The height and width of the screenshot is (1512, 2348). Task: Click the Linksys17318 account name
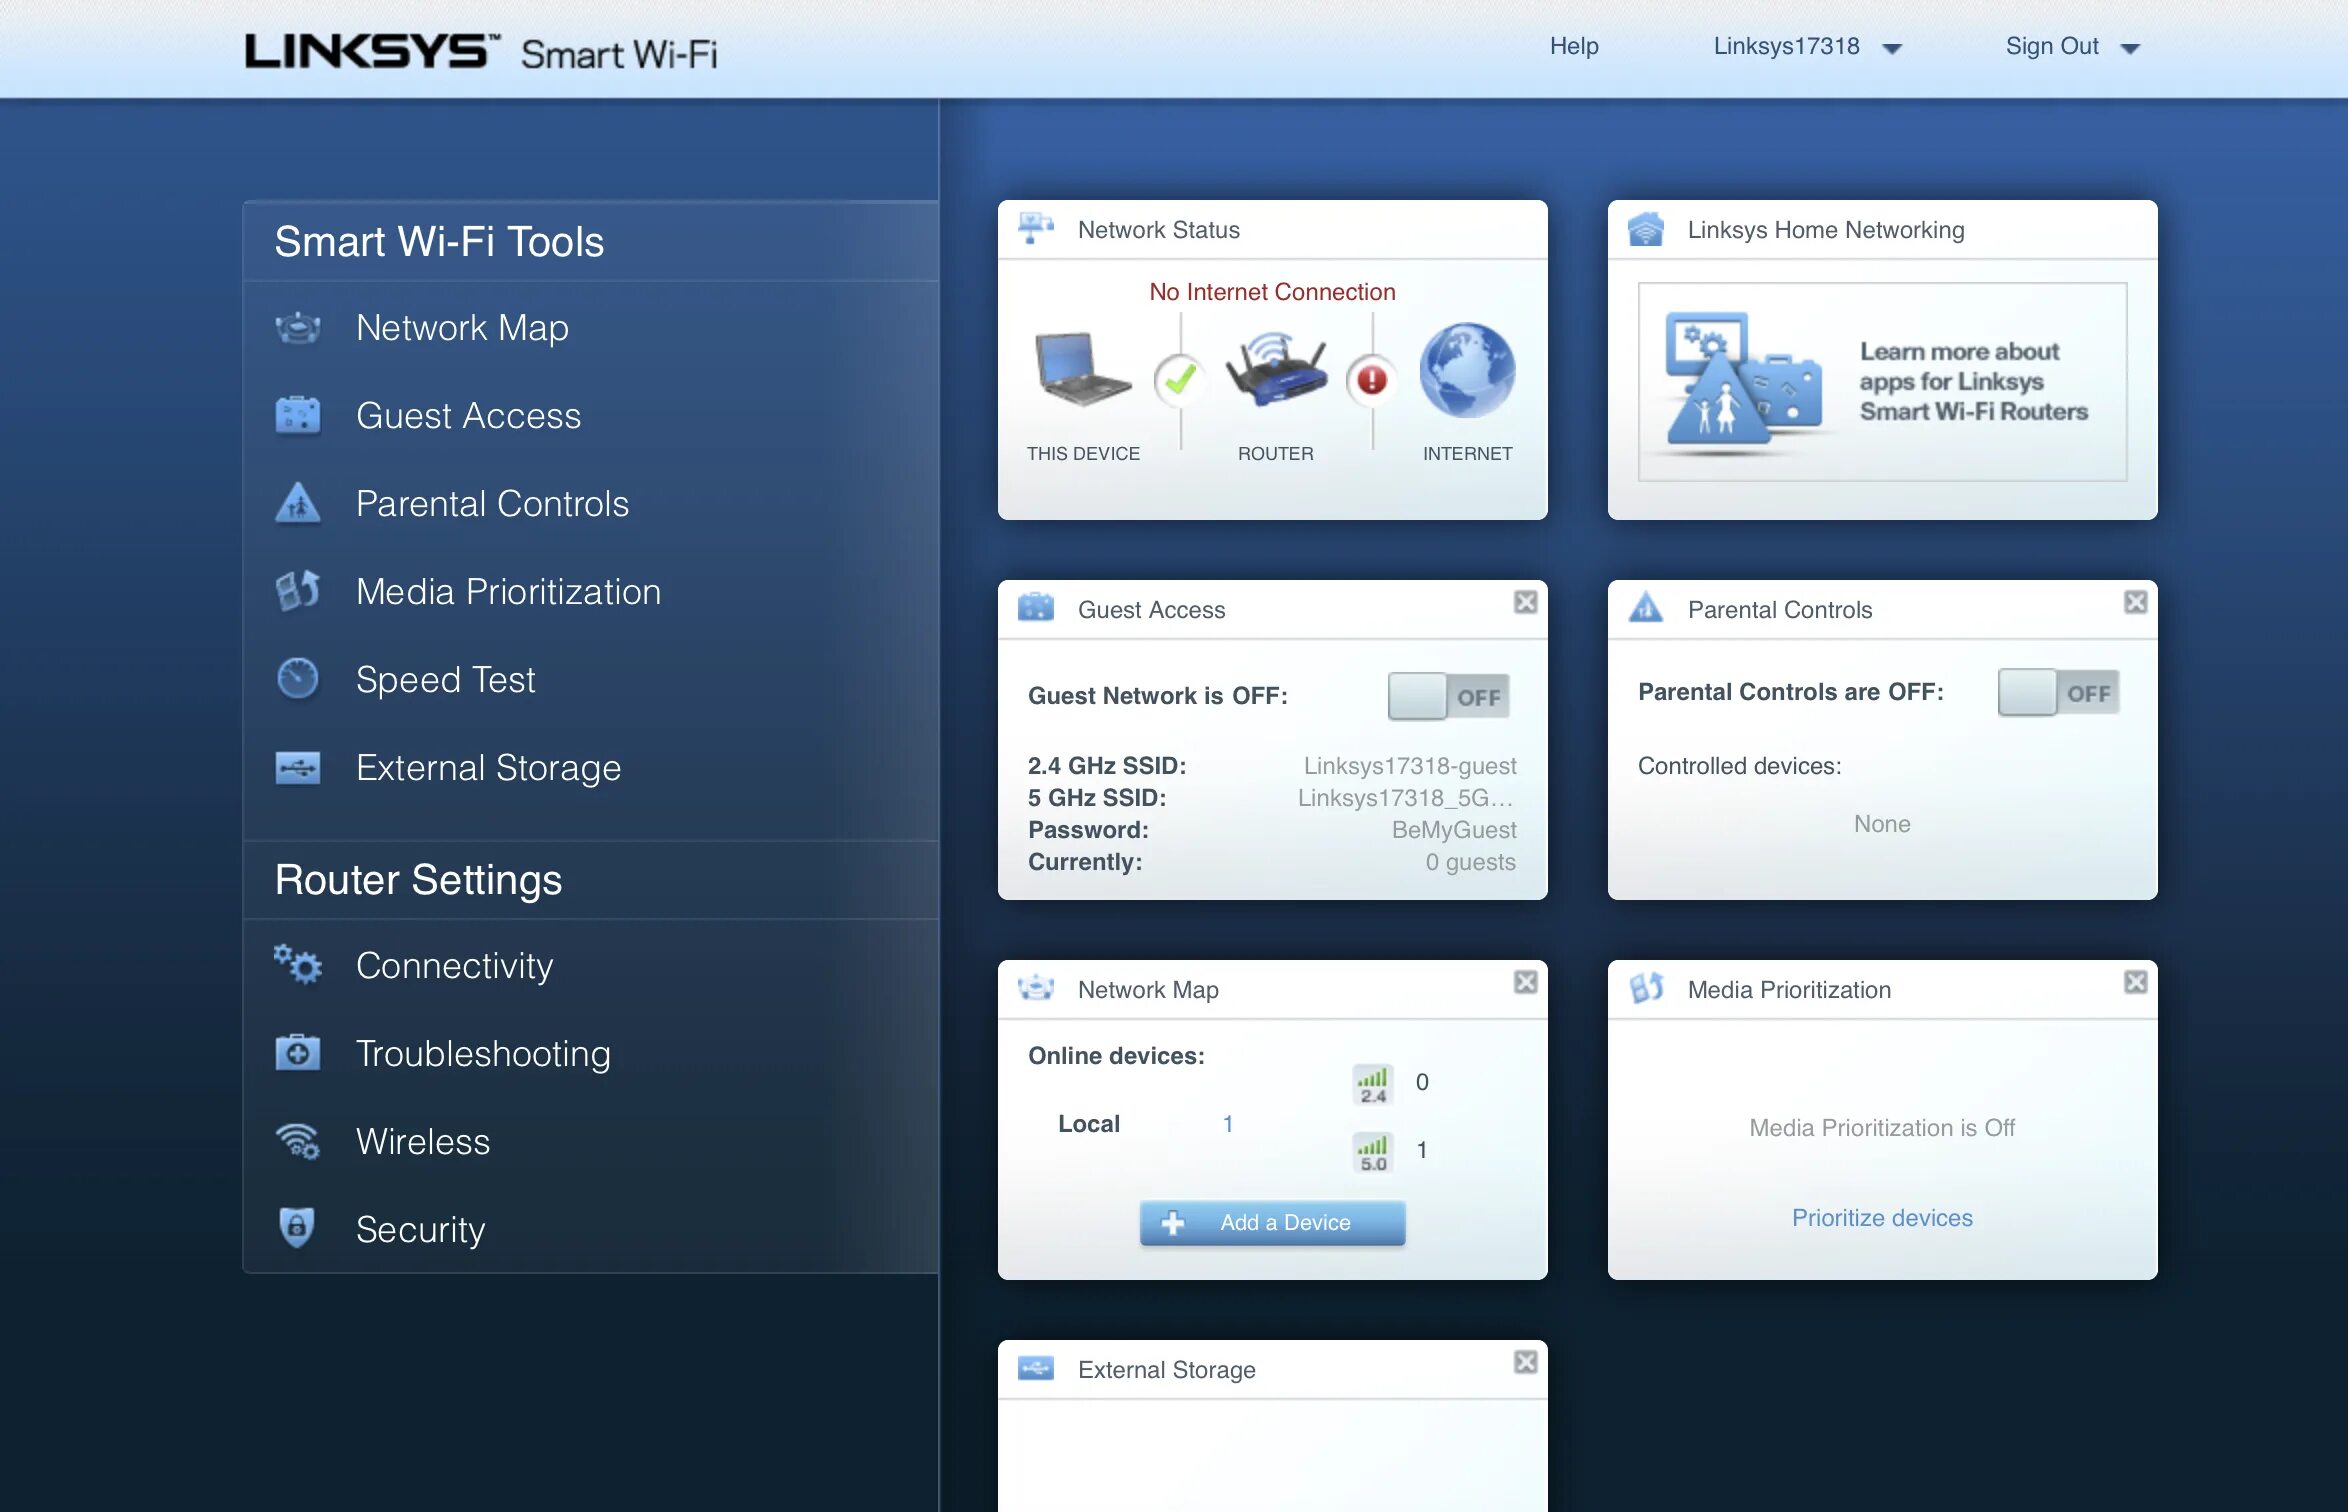(1786, 46)
